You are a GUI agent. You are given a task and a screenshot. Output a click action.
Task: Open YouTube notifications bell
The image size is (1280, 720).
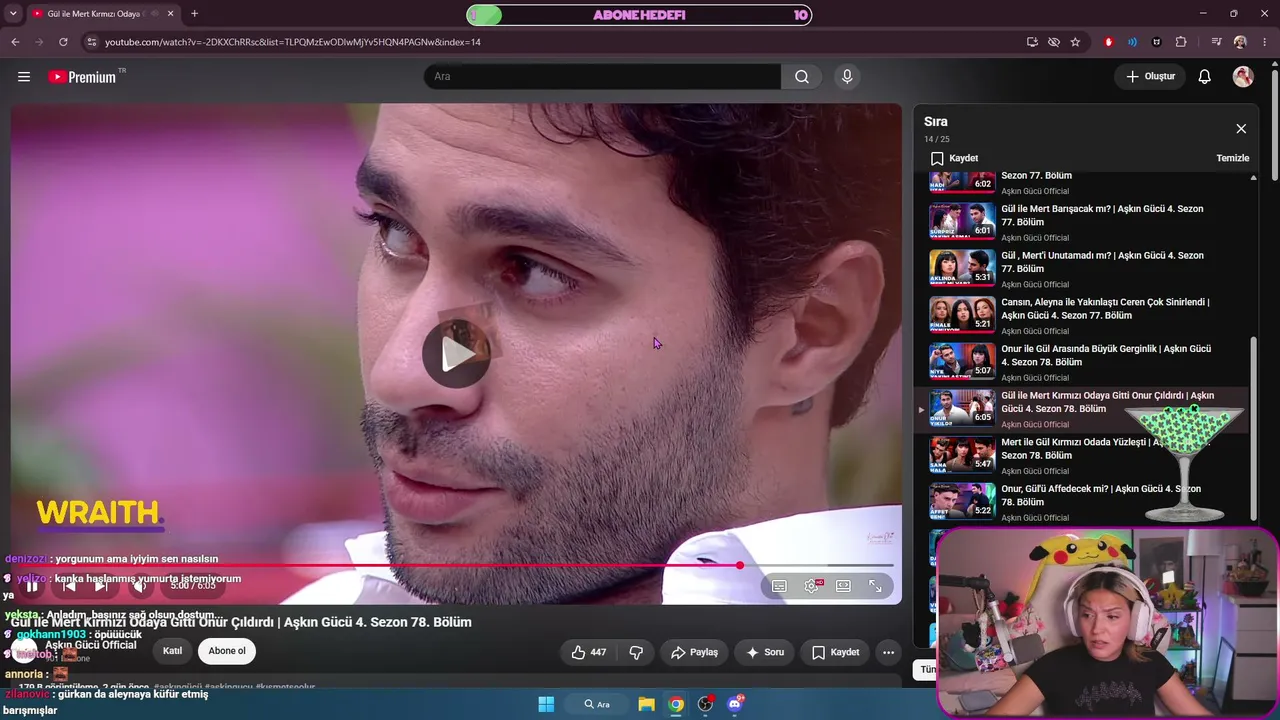pyautogui.click(x=1205, y=77)
